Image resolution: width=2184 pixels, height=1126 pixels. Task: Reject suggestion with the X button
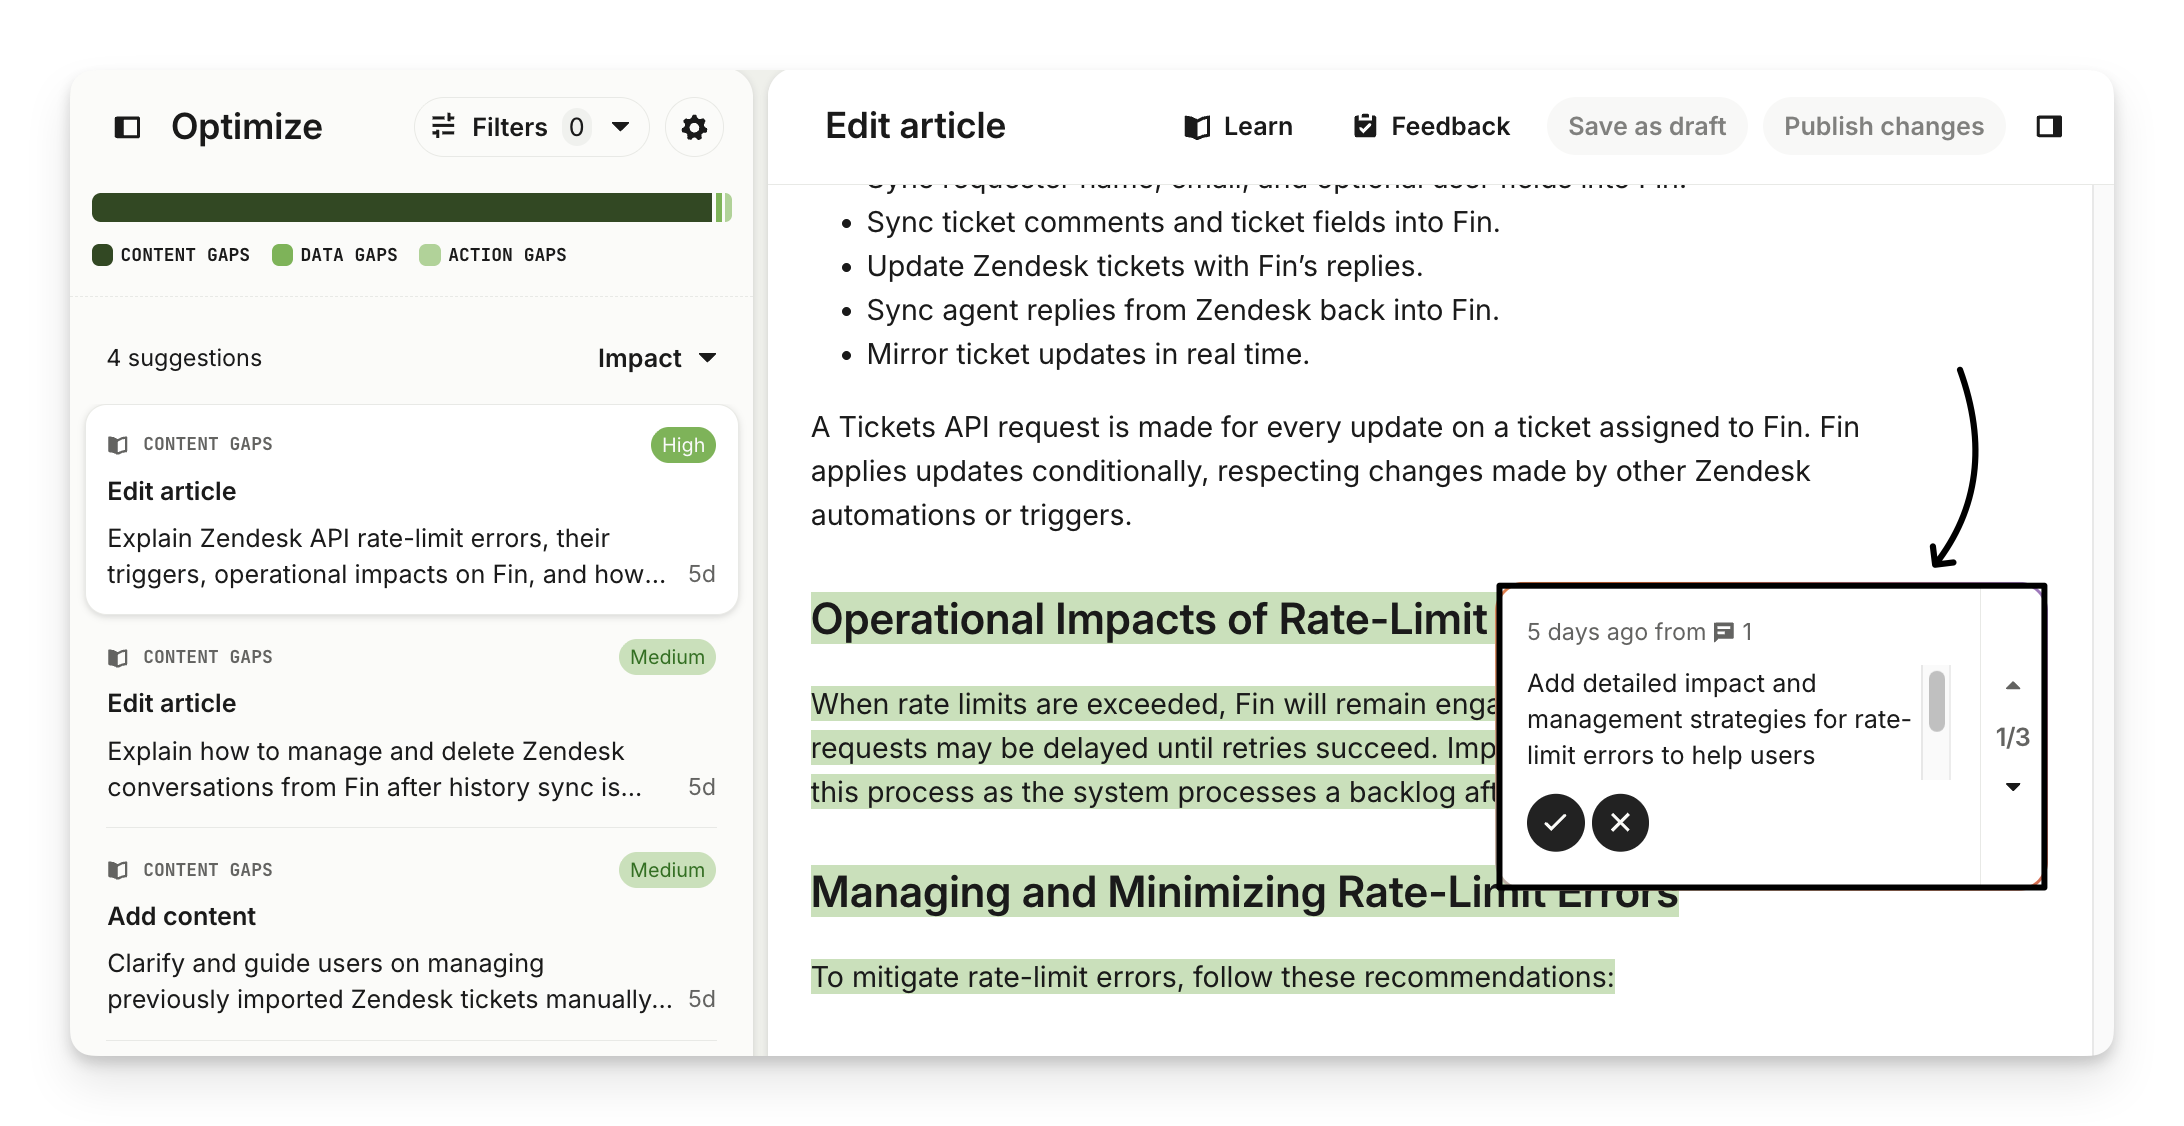click(x=1620, y=822)
